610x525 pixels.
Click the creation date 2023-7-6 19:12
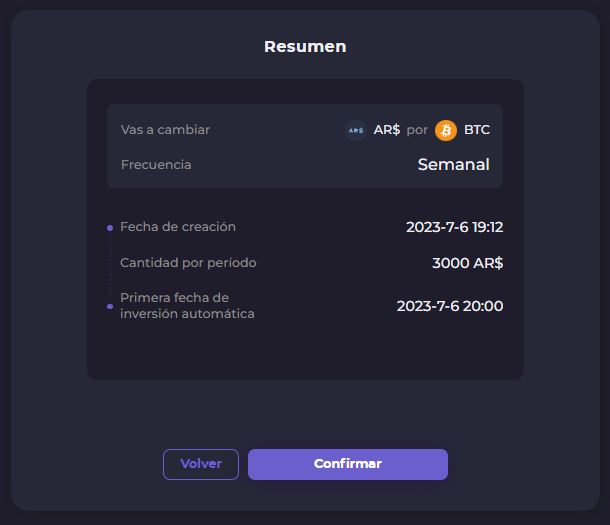[x=454, y=227]
